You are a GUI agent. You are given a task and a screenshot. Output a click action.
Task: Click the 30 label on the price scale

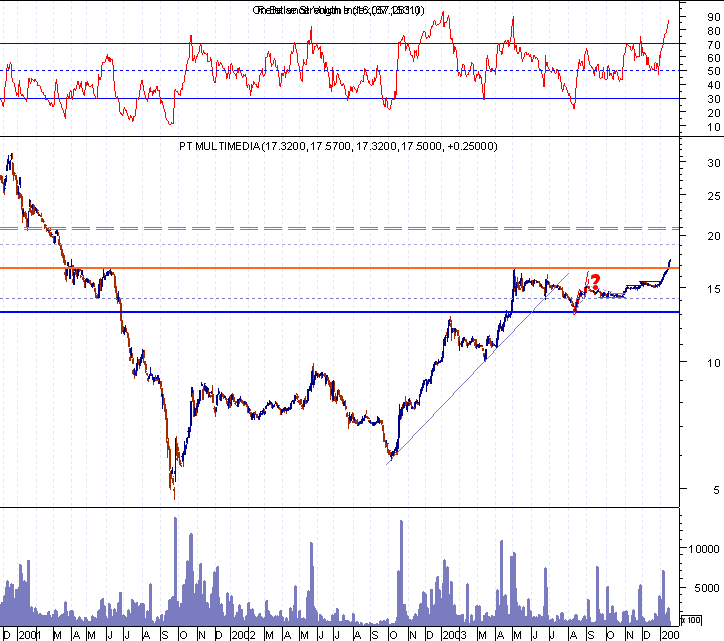click(713, 163)
